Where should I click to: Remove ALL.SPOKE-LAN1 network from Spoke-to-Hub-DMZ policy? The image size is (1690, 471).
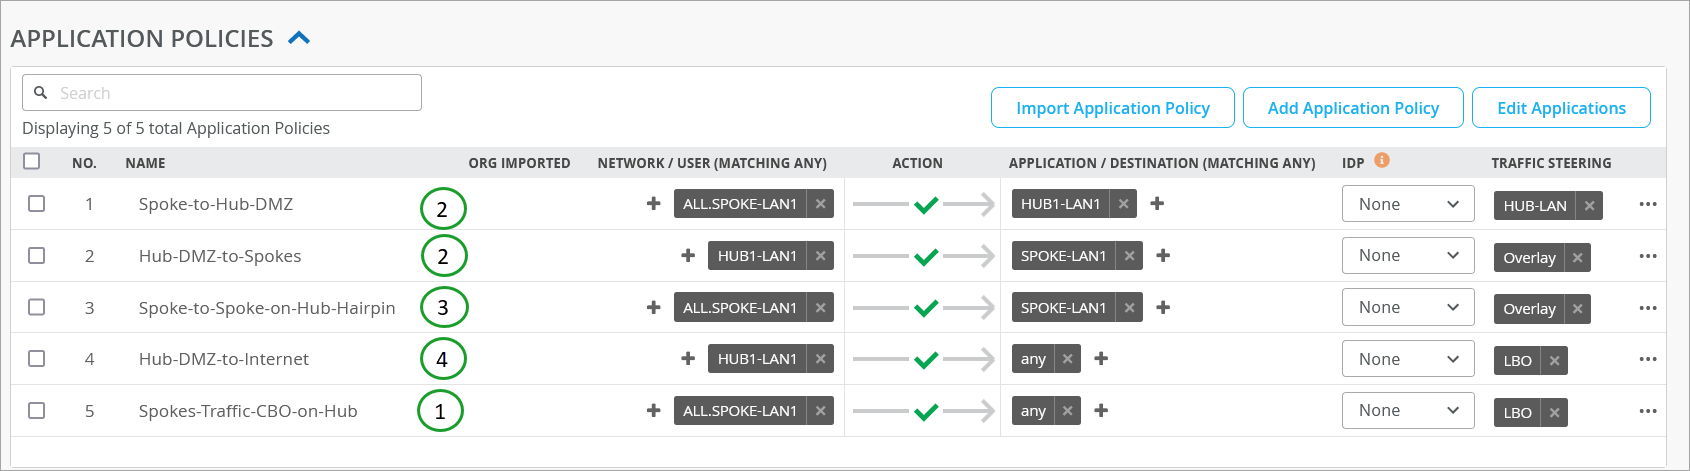pos(820,204)
